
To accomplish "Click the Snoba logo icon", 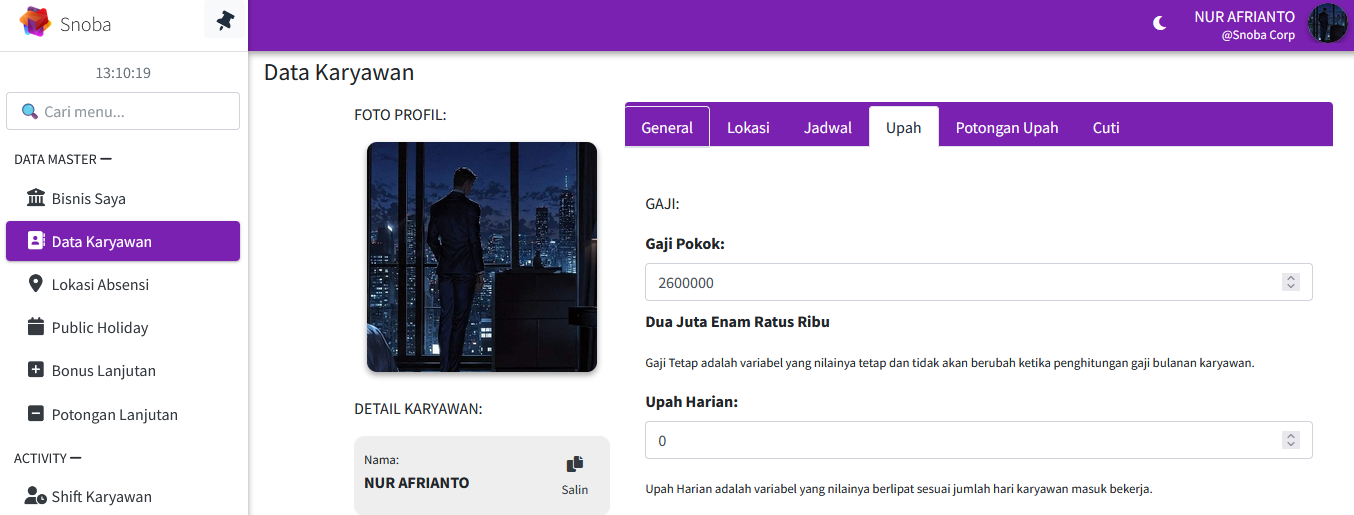I will 35,22.
